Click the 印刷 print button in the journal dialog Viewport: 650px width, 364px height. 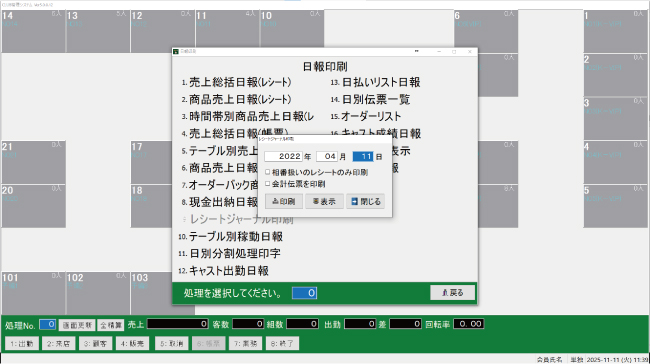284,201
